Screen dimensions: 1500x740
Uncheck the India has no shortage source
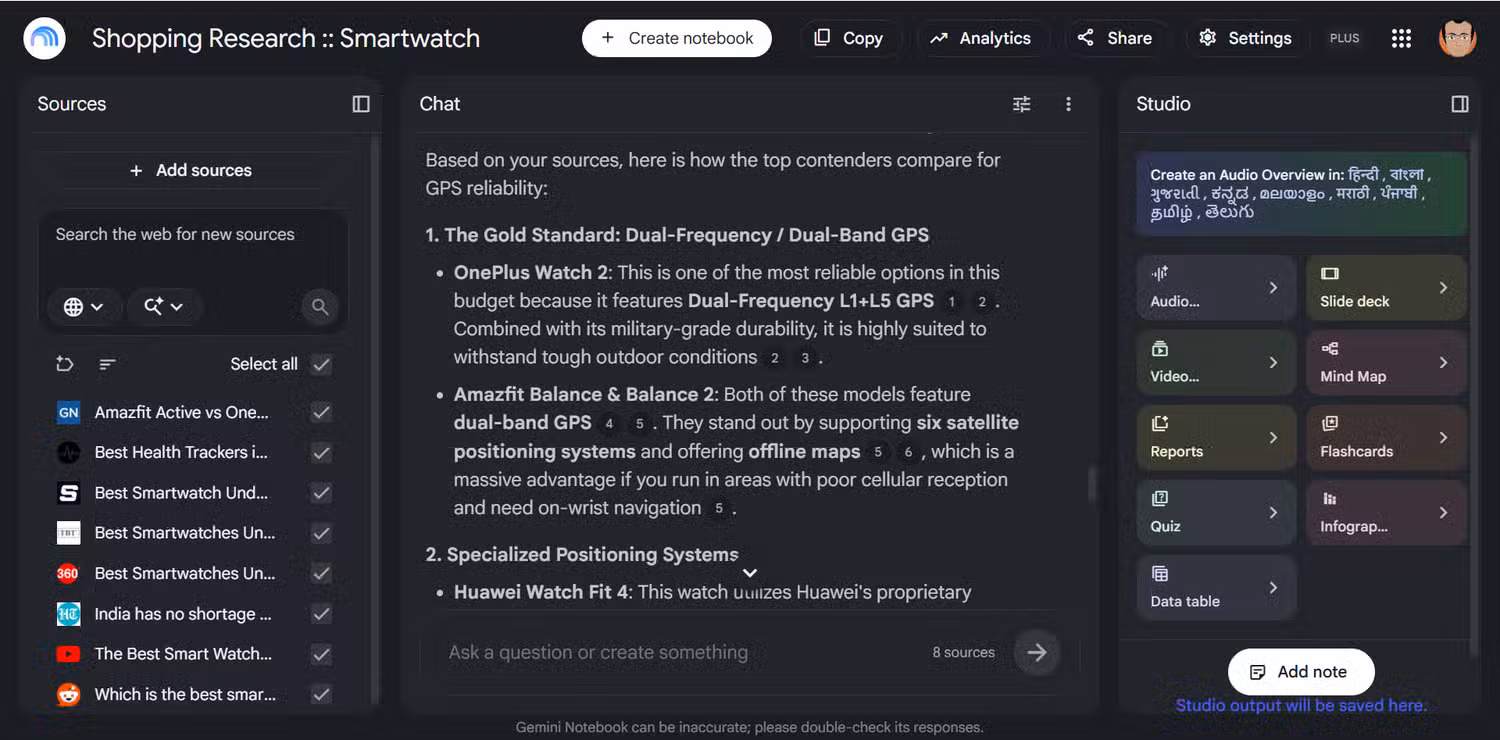(x=321, y=614)
